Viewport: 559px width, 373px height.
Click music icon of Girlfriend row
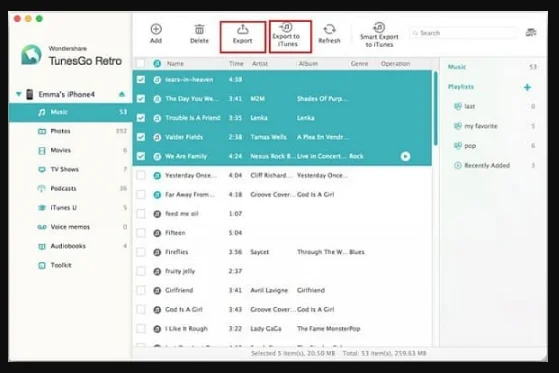click(x=157, y=290)
